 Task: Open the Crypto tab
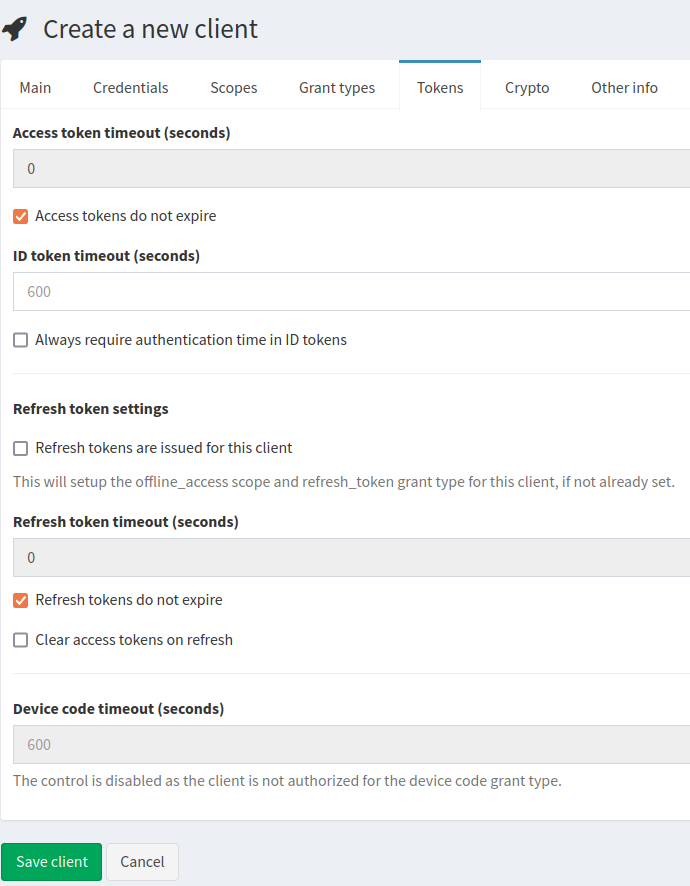pyautogui.click(x=527, y=87)
